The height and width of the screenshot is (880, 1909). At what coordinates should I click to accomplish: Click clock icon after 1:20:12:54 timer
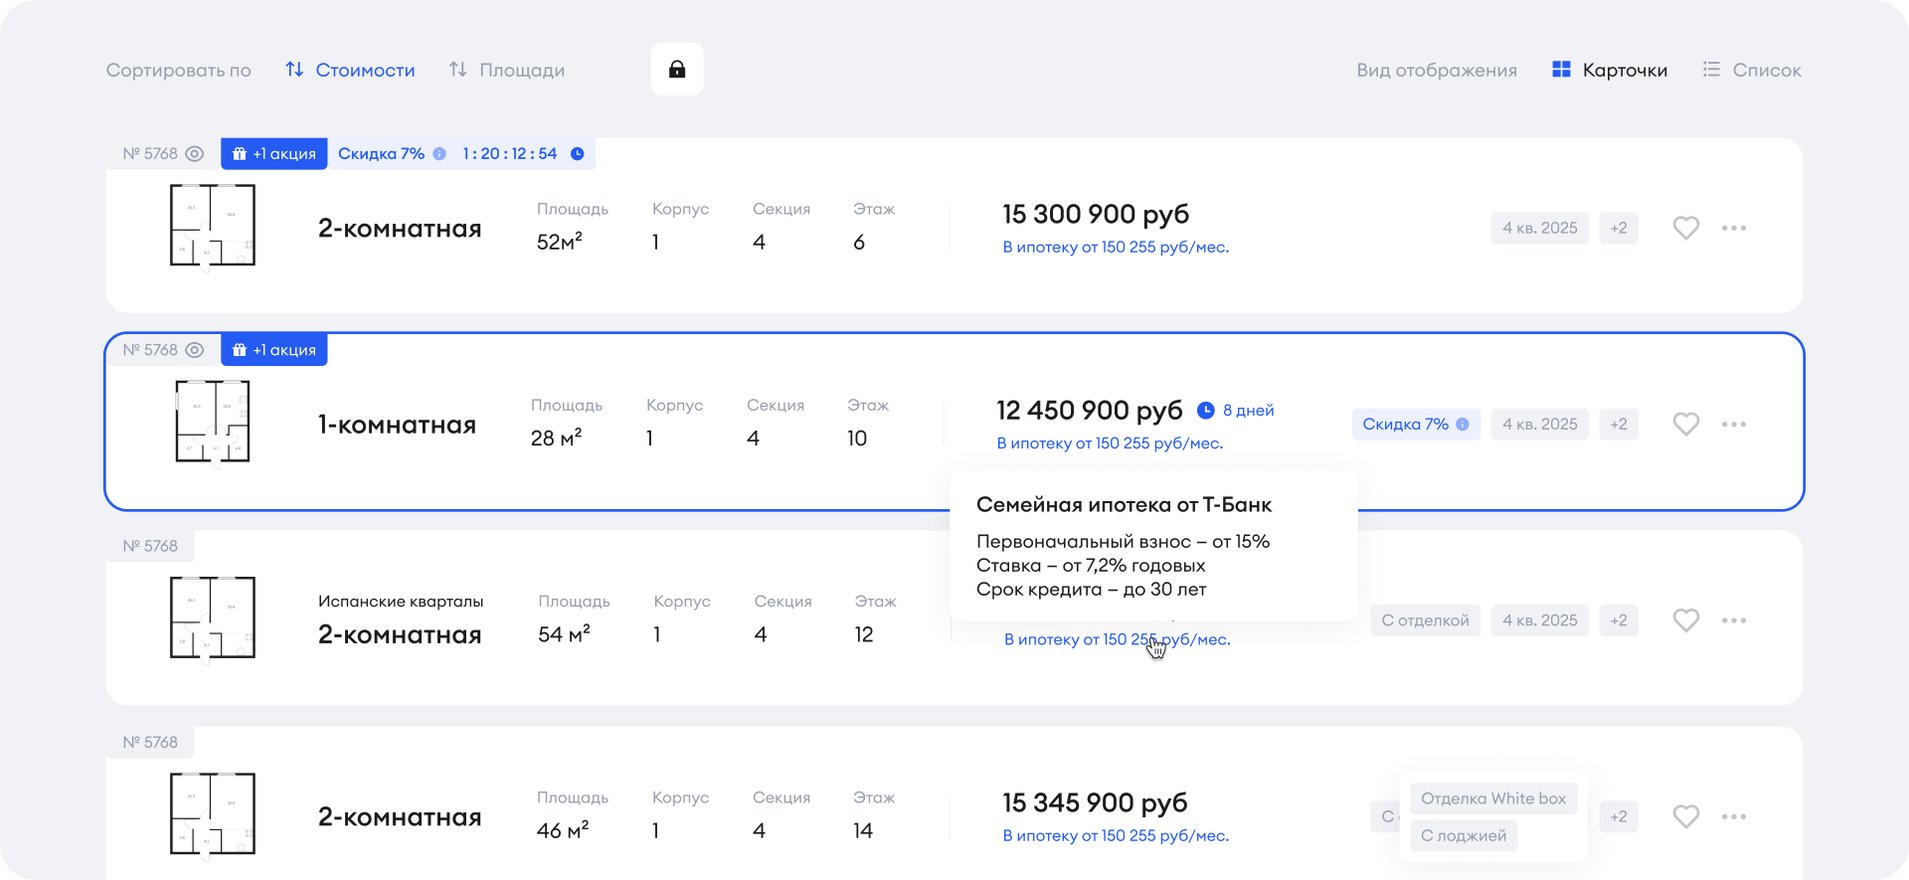[577, 154]
